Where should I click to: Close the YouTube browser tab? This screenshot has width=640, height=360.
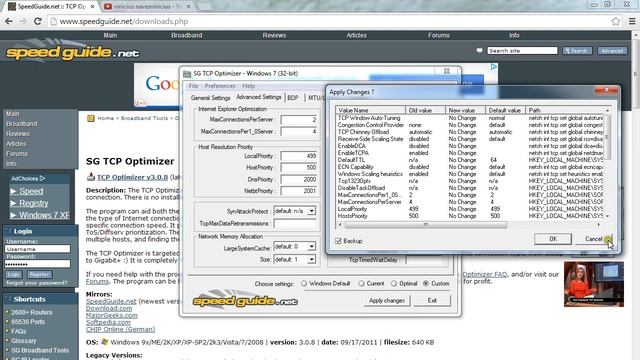click(x=189, y=7)
